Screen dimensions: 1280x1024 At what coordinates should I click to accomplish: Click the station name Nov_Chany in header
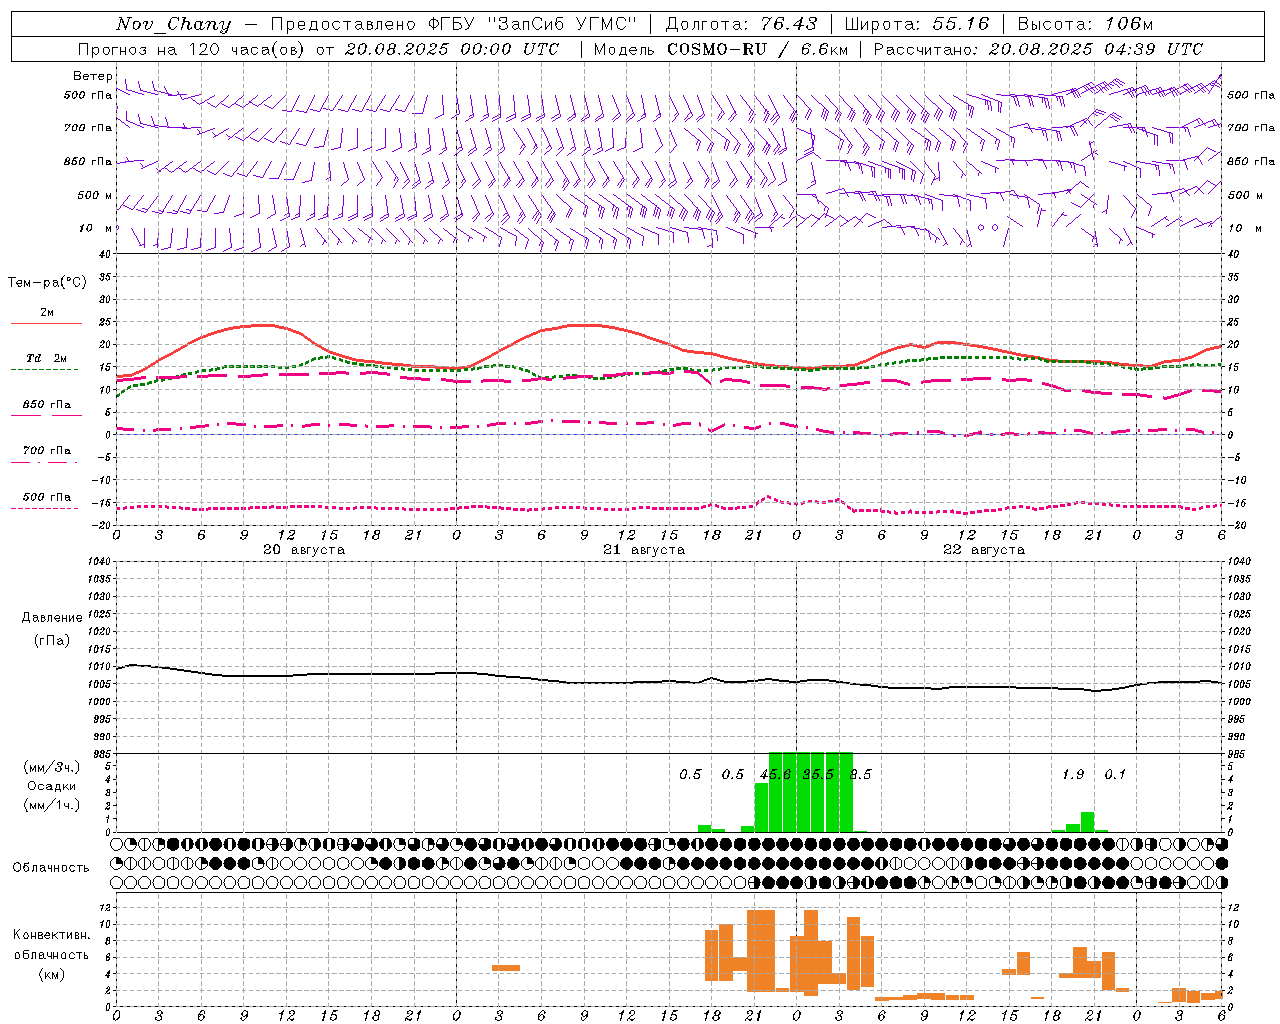pyautogui.click(x=173, y=24)
